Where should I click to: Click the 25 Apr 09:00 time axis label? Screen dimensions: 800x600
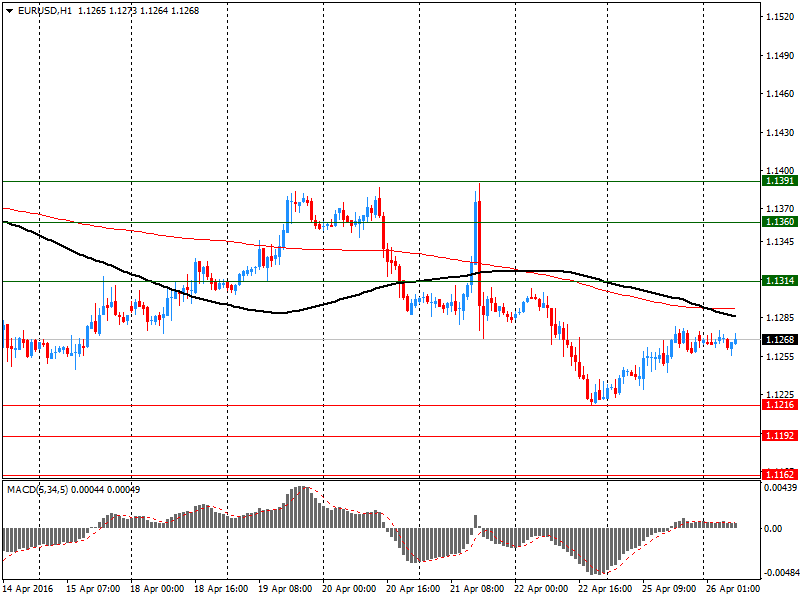tap(669, 589)
